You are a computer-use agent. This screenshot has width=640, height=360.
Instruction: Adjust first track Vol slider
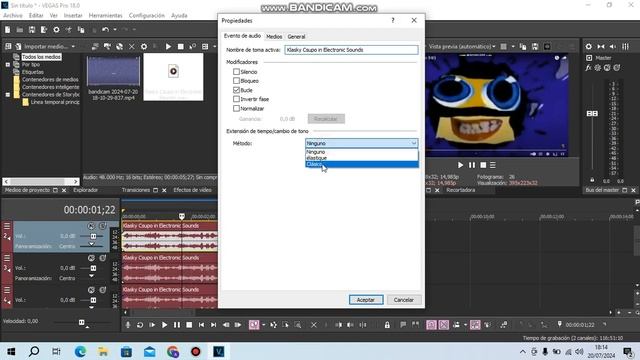click(93, 236)
